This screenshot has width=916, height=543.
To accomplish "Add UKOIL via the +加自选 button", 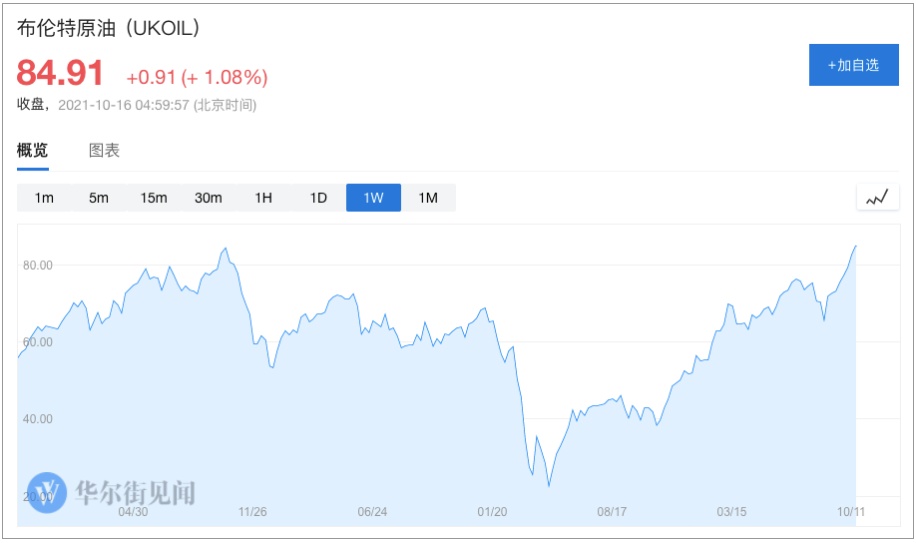I will click(x=853, y=65).
